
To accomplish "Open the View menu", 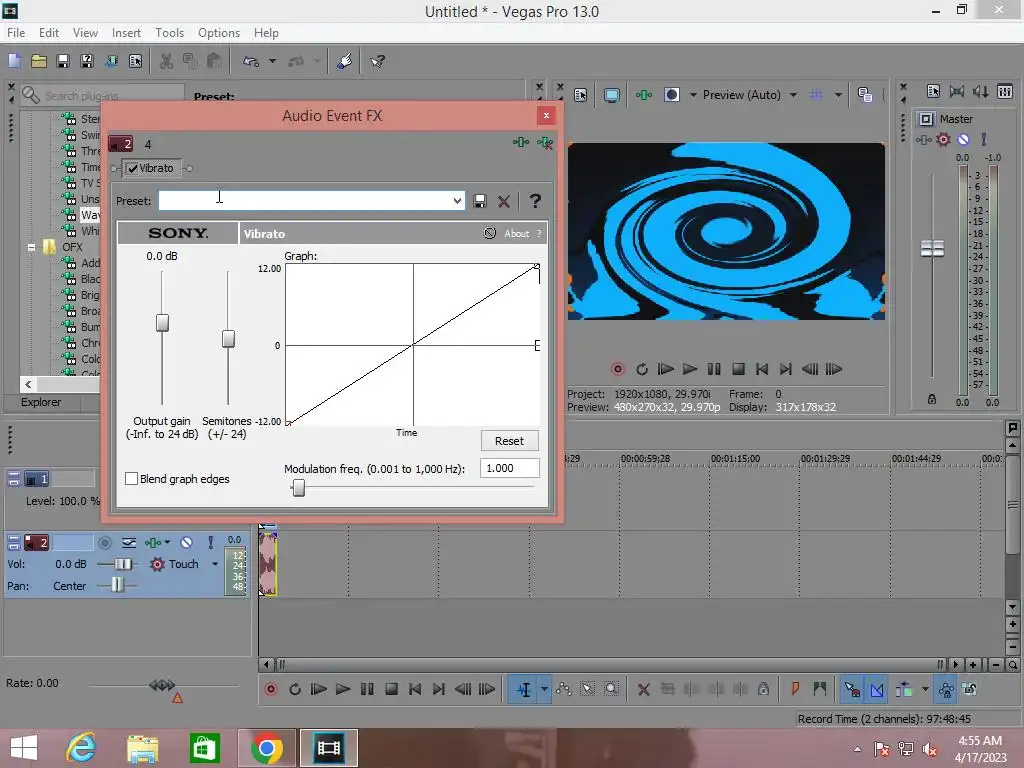I will (x=85, y=33).
